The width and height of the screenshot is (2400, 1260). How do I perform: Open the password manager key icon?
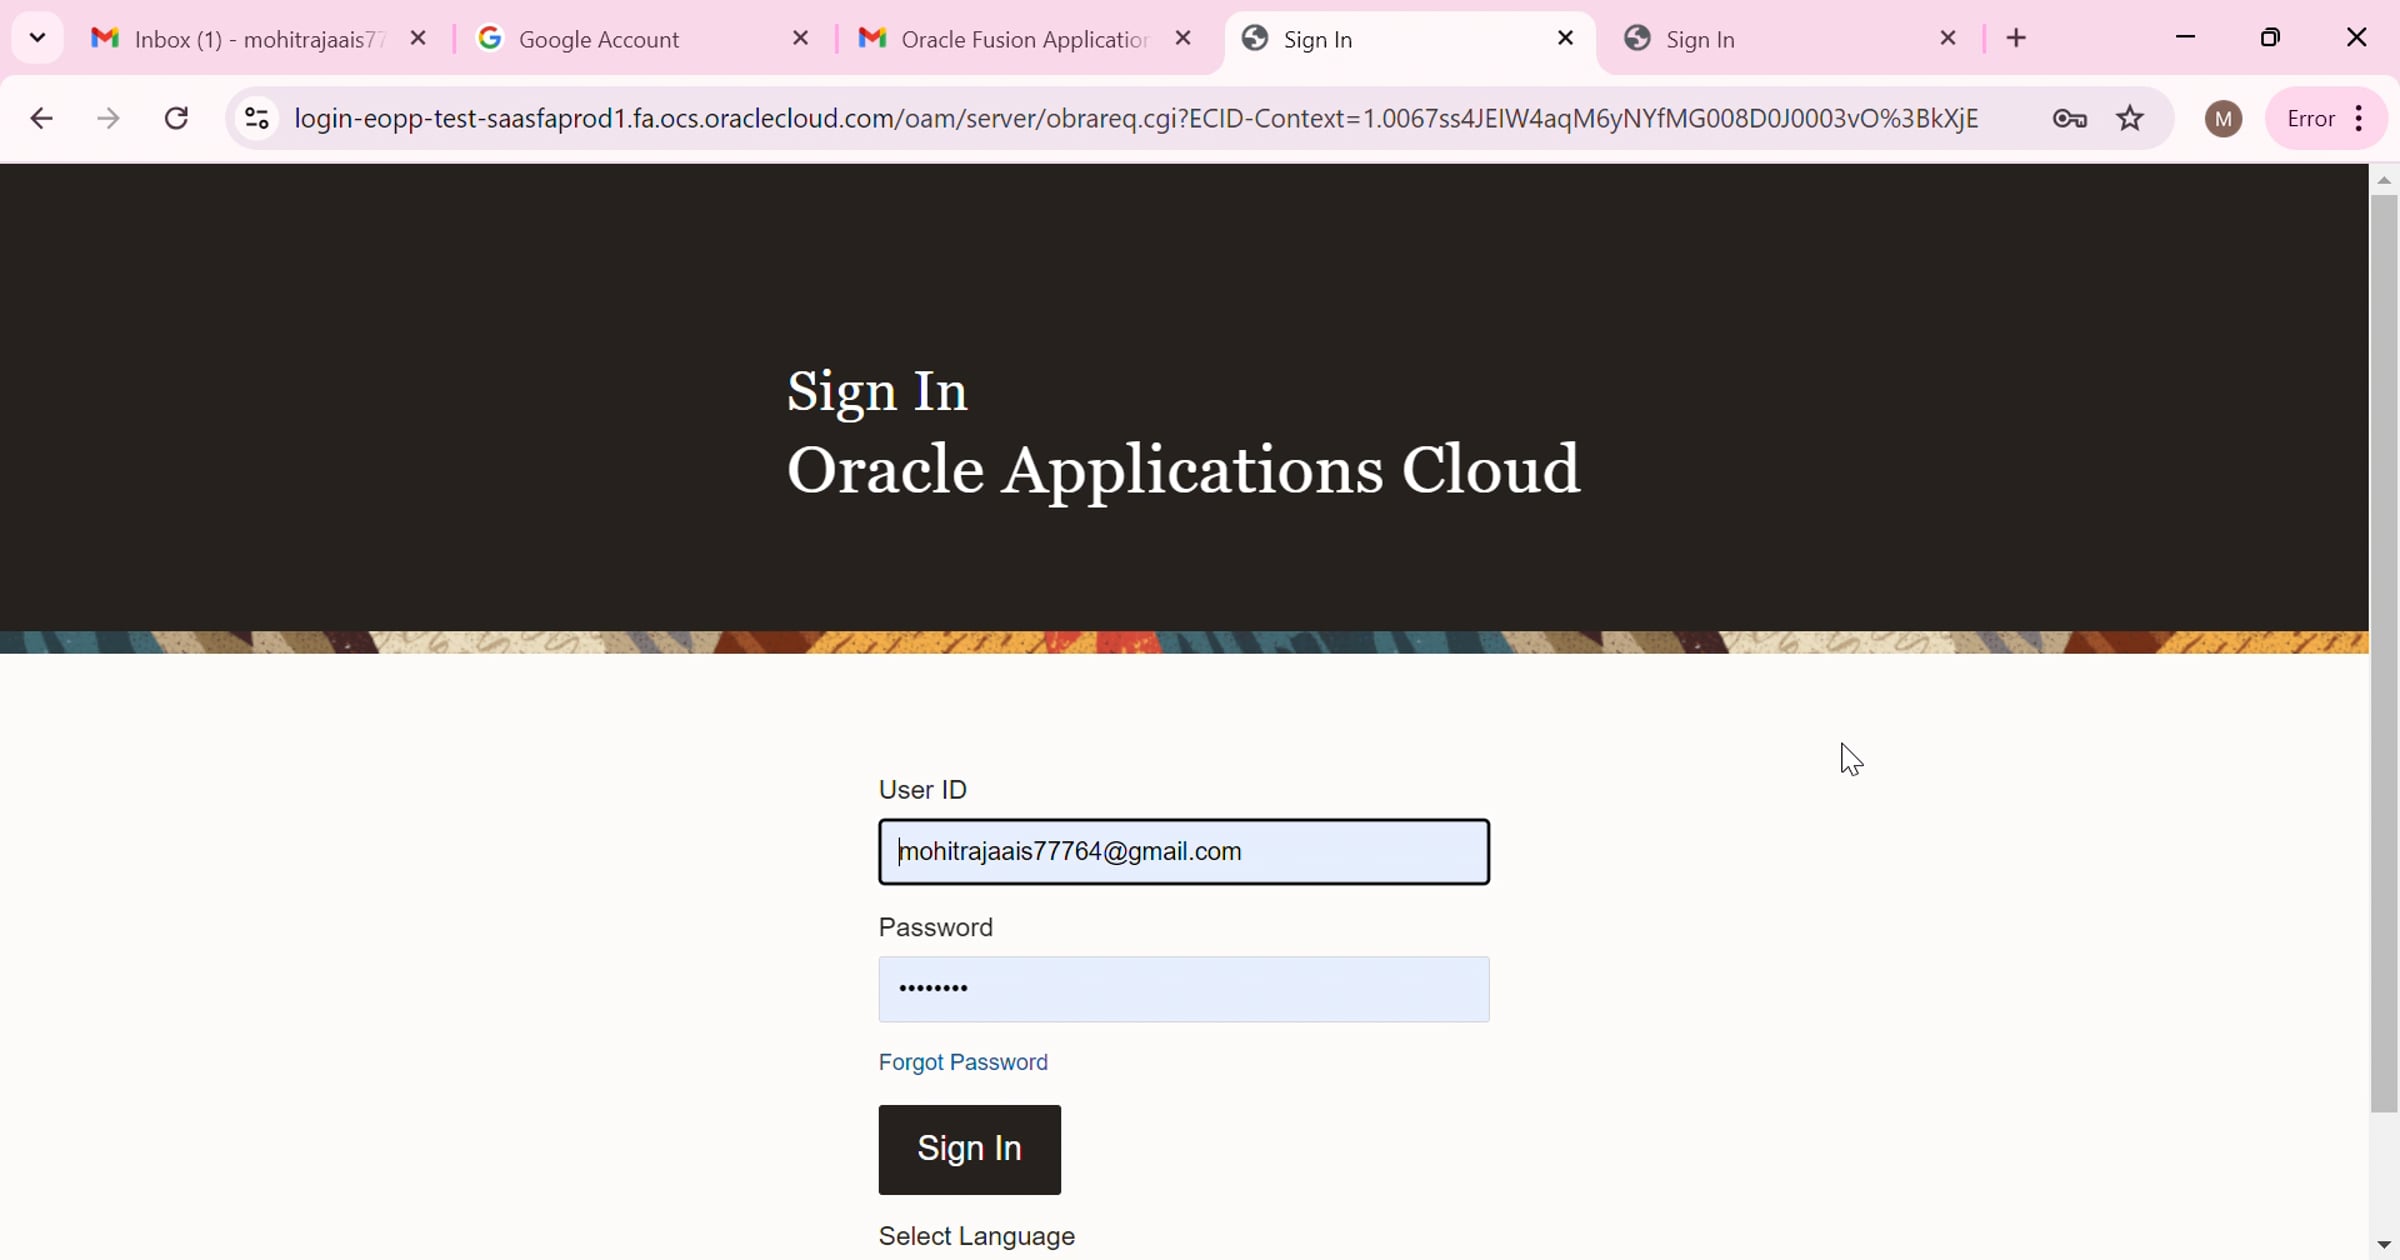pyautogui.click(x=2069, y=119)
